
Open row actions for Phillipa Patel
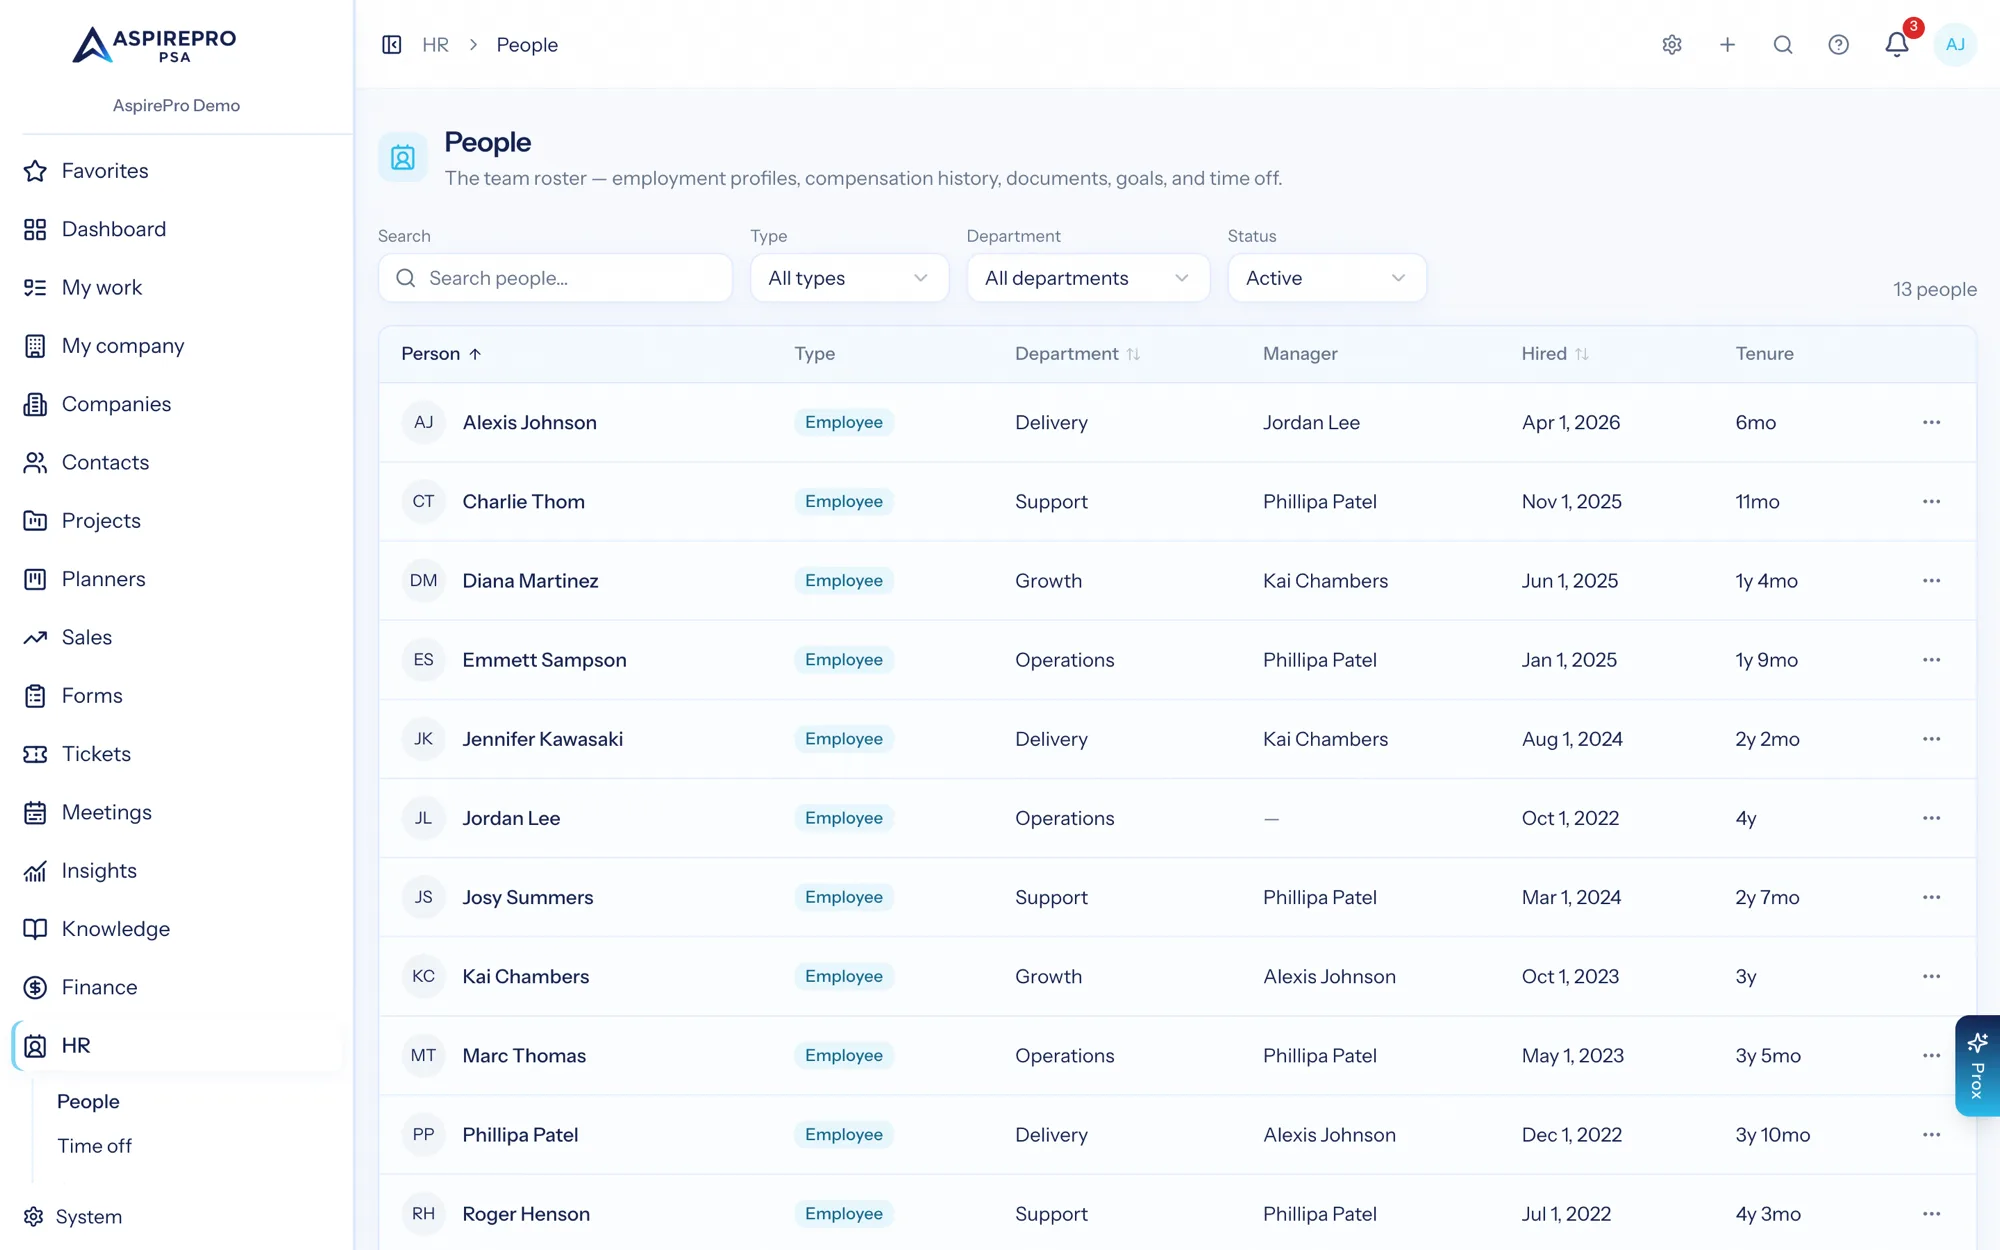point(1931,1134)
